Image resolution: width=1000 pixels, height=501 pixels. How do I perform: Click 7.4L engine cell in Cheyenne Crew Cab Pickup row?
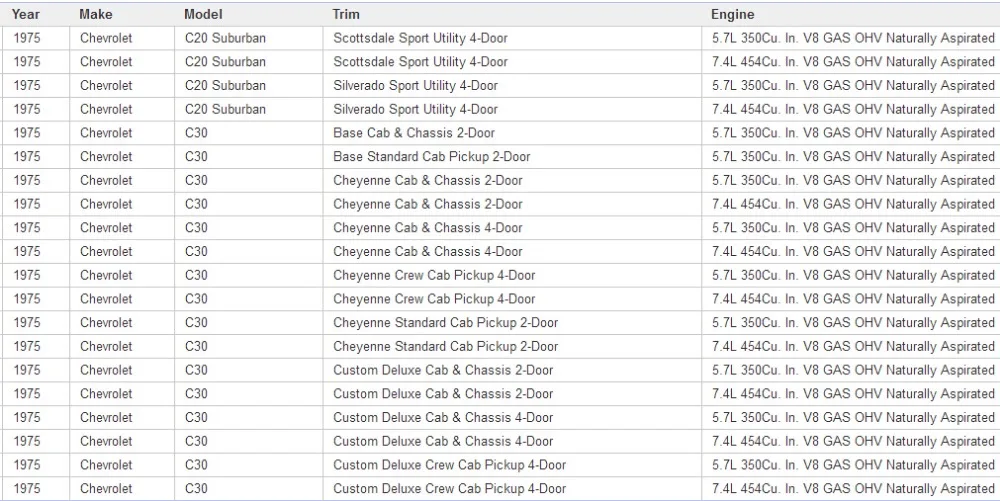pos(853,299)
